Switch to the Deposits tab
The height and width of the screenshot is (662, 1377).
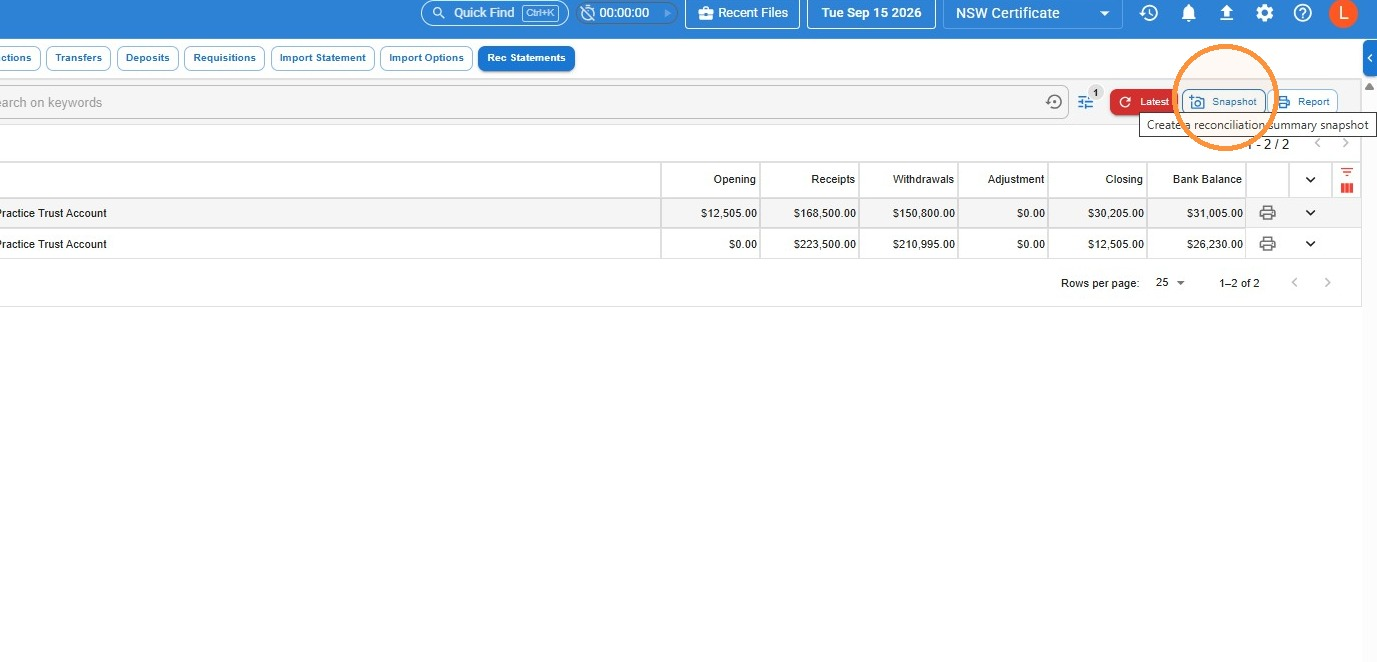click(x=148, y=58)
